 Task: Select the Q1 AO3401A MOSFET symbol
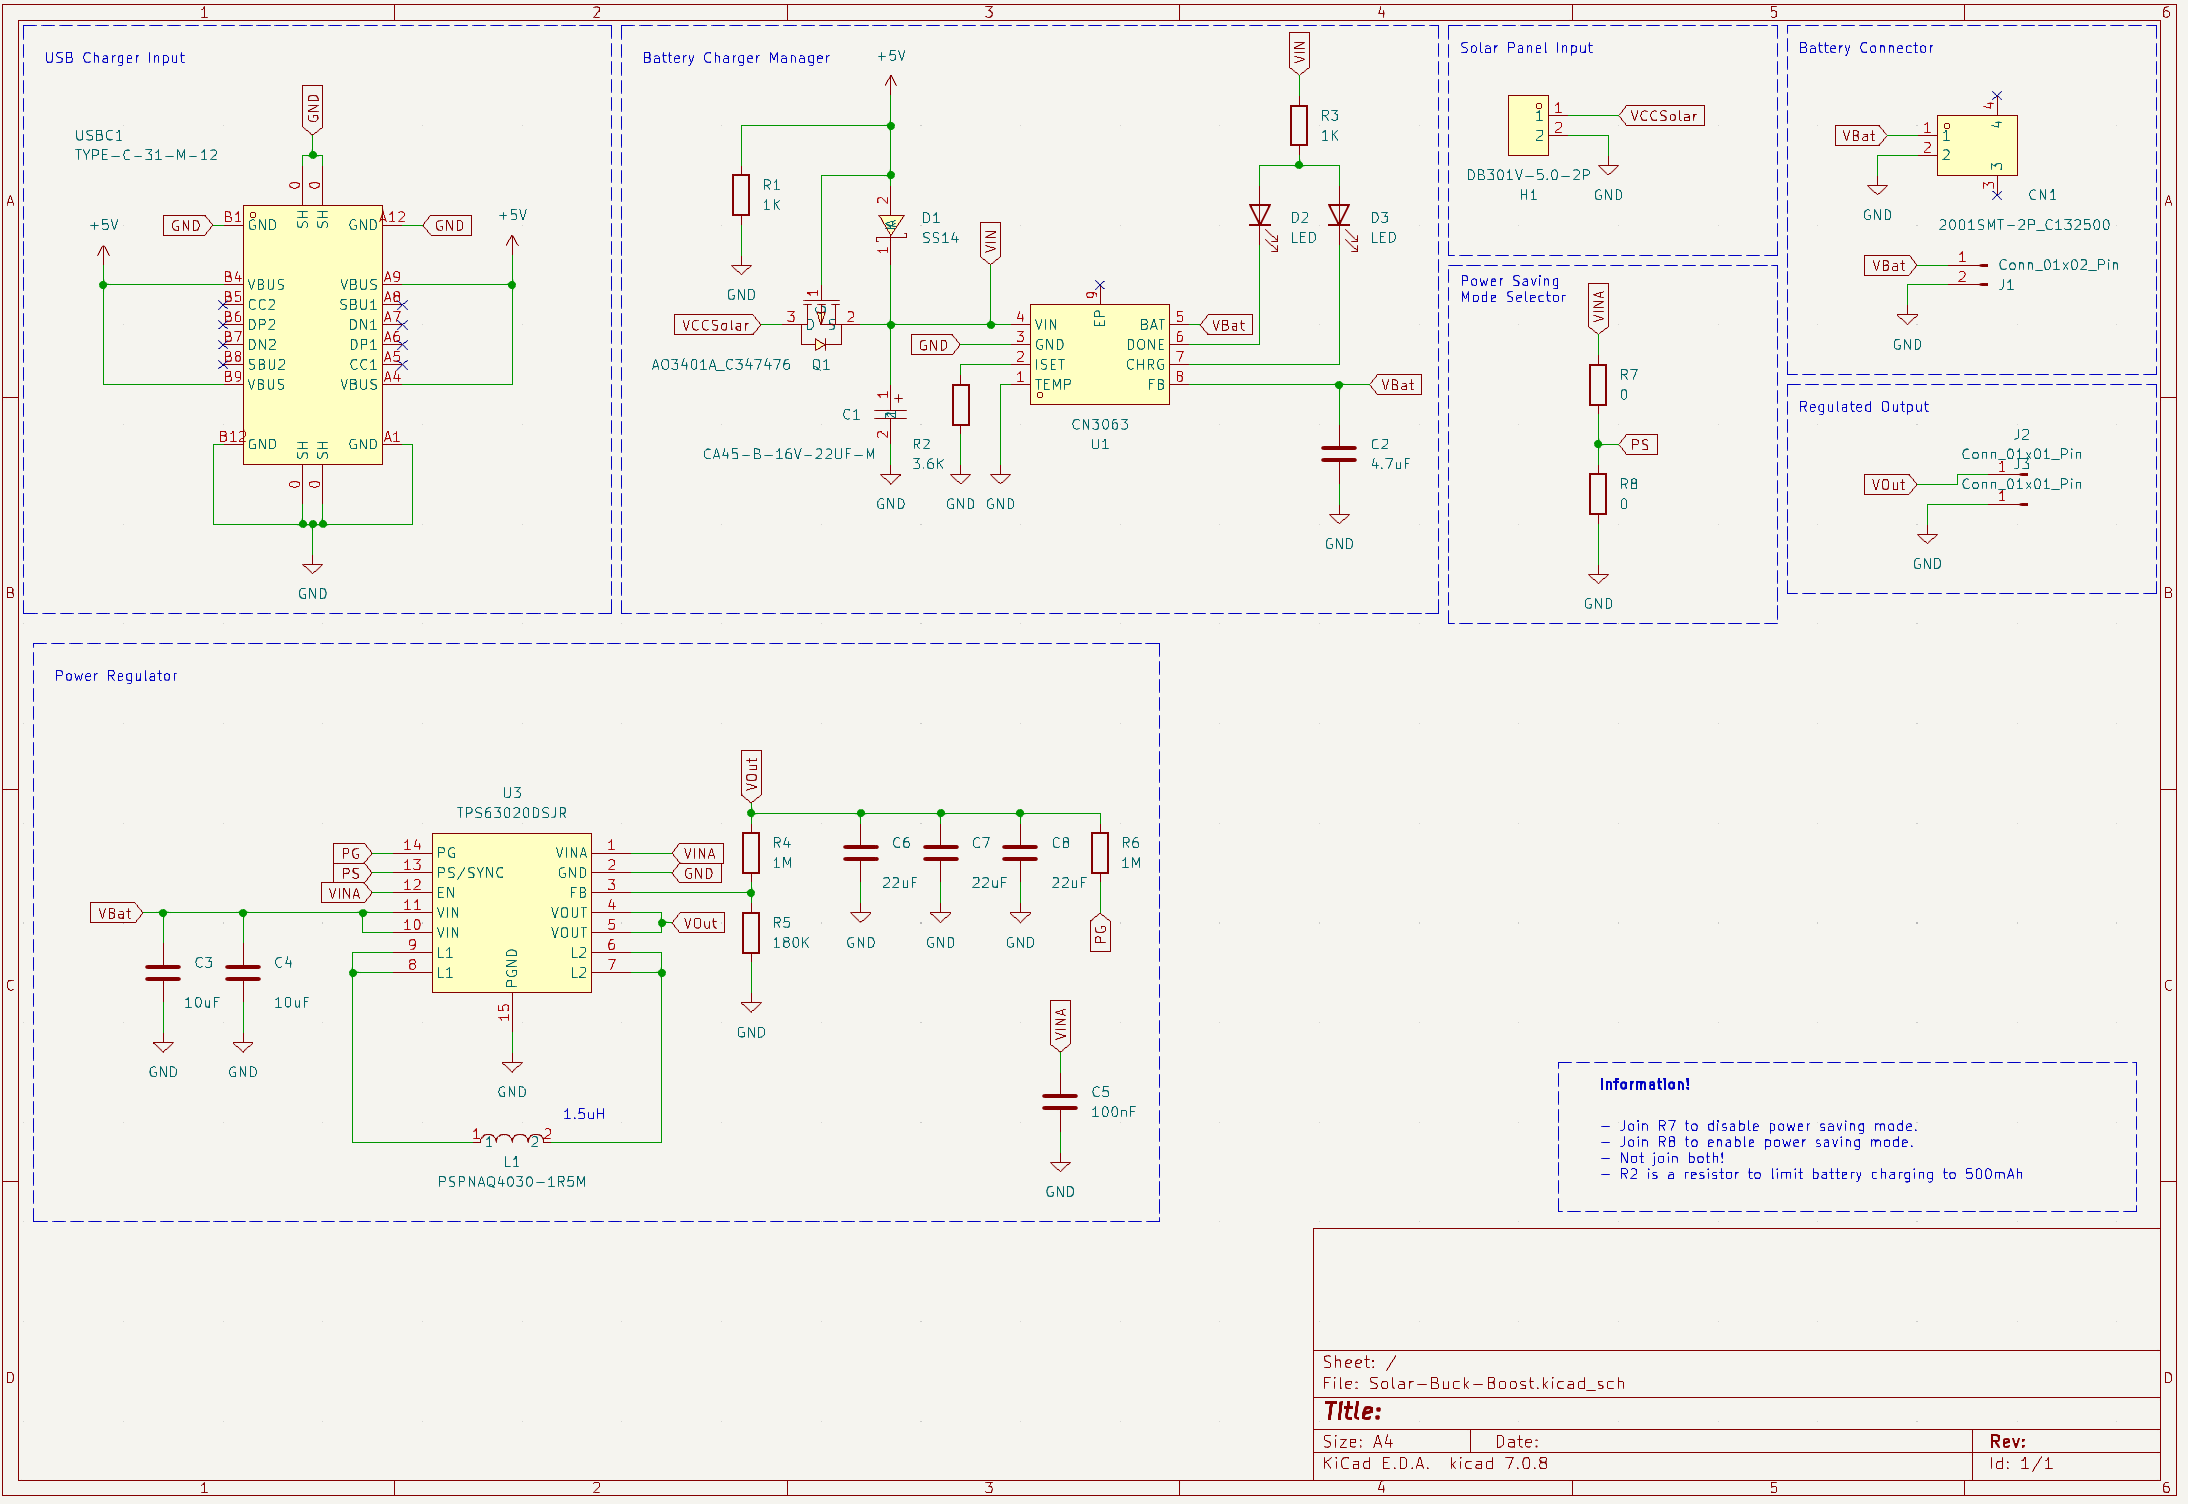pos(821,322)
